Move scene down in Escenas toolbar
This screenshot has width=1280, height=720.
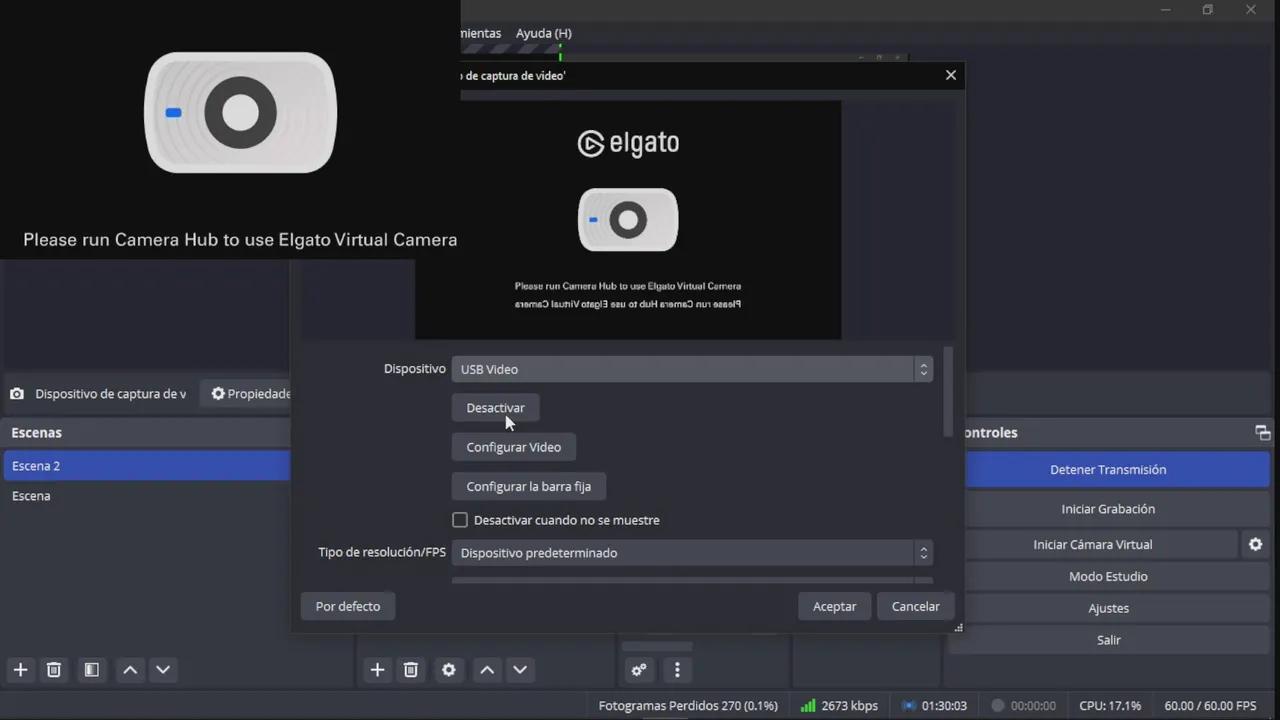click(x=164, y=670)
